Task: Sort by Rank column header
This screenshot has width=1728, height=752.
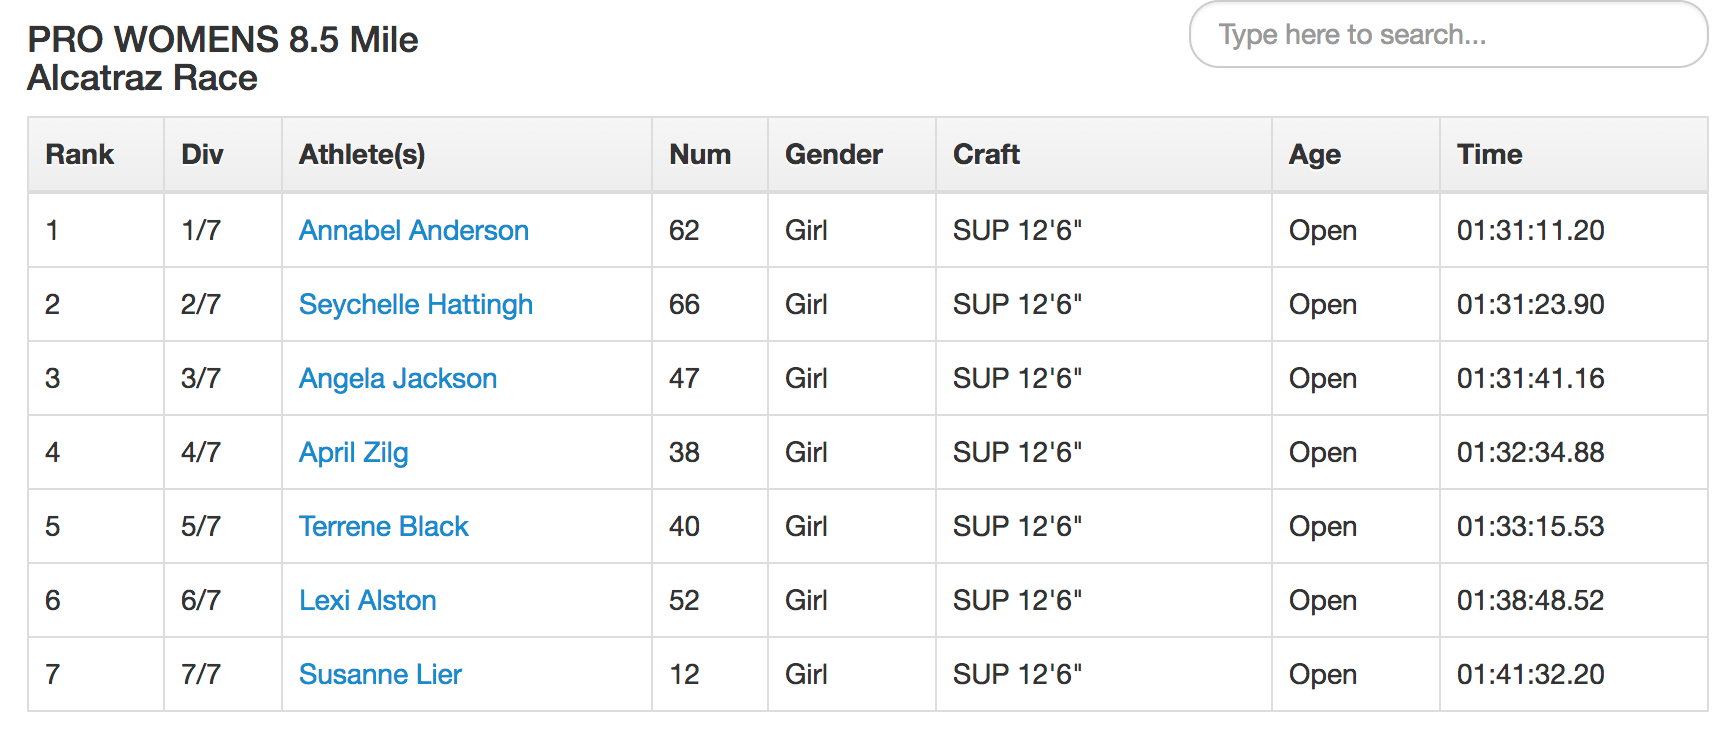Action: click(x=80, y=154)
